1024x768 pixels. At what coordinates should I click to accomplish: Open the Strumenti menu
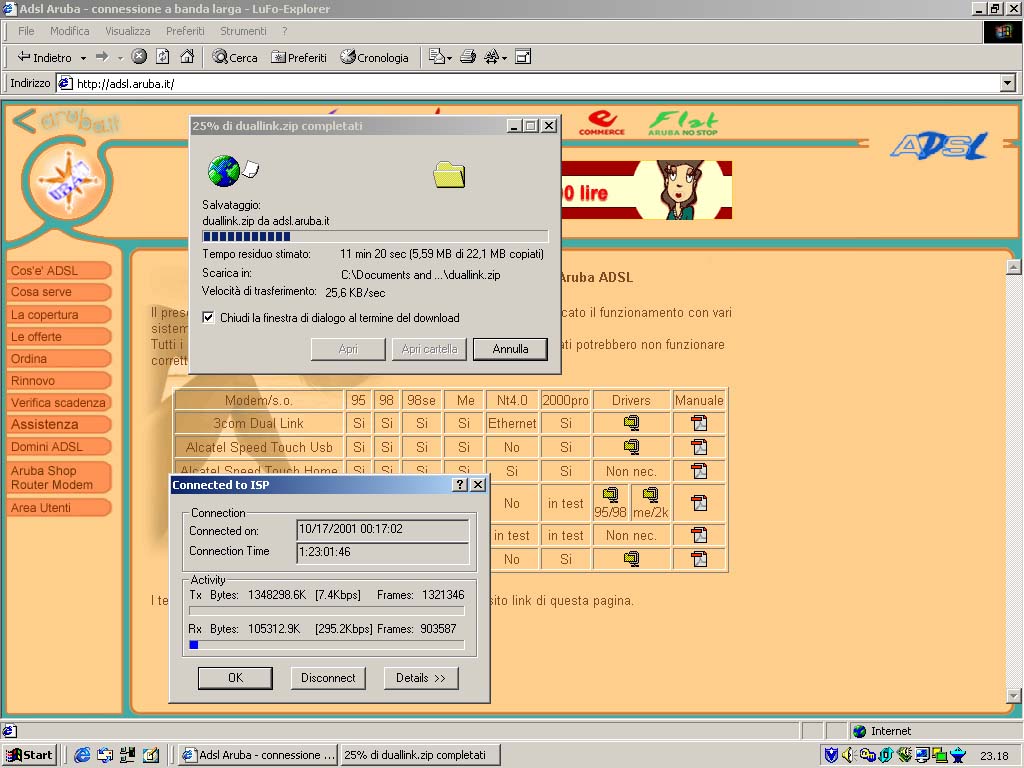pos(243,31)
